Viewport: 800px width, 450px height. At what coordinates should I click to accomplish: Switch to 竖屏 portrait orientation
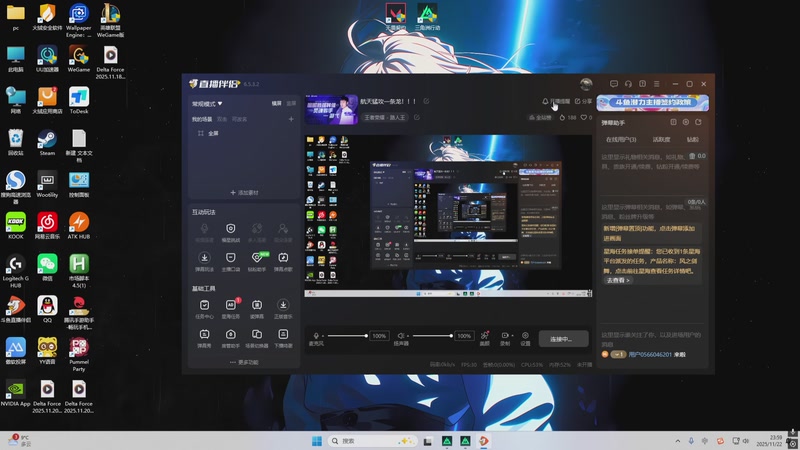coord(291,103)
